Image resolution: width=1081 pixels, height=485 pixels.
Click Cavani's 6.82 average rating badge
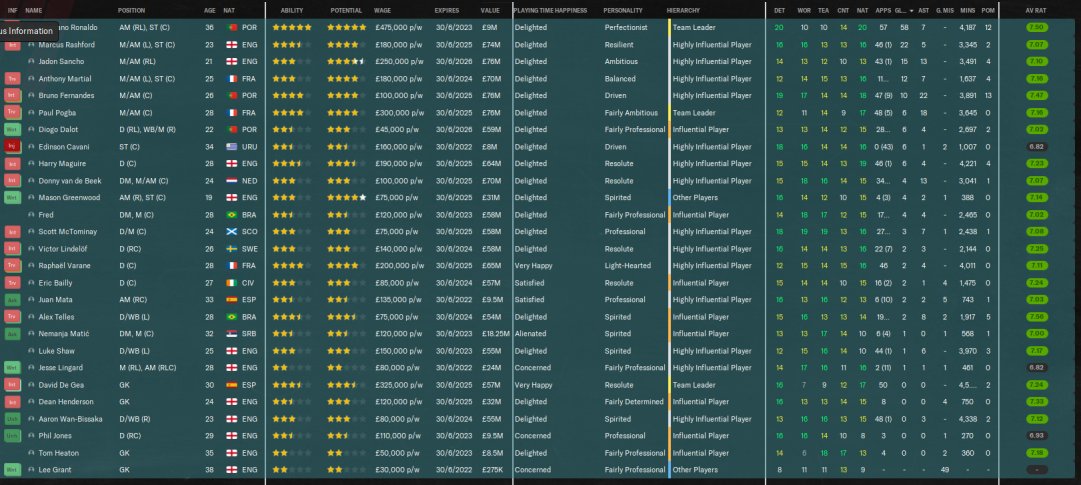click(x=1037, y=147)
